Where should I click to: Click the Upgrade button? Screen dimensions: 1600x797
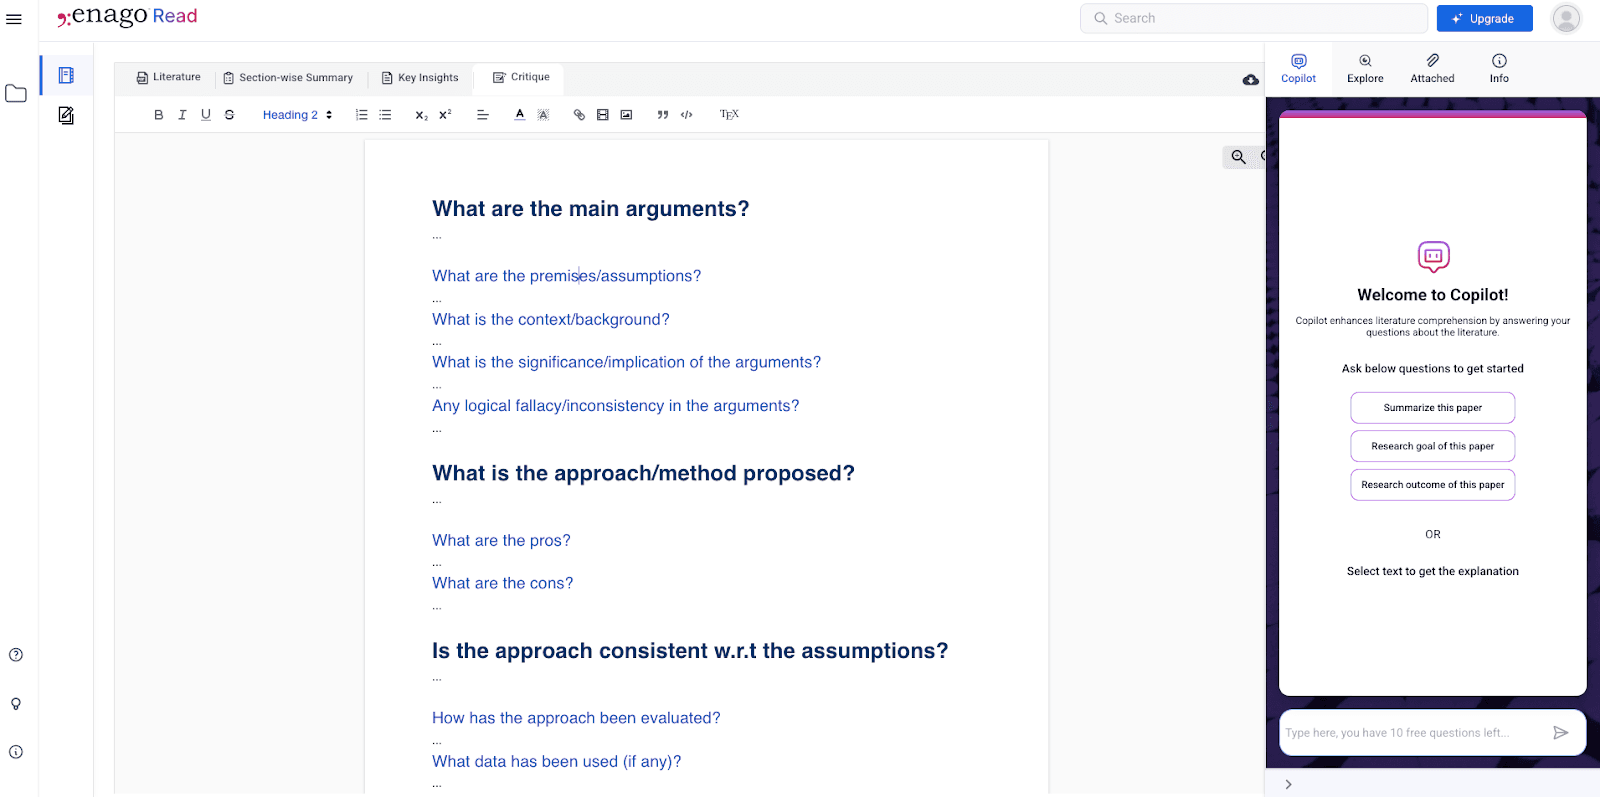click(x=1484, y=18)
